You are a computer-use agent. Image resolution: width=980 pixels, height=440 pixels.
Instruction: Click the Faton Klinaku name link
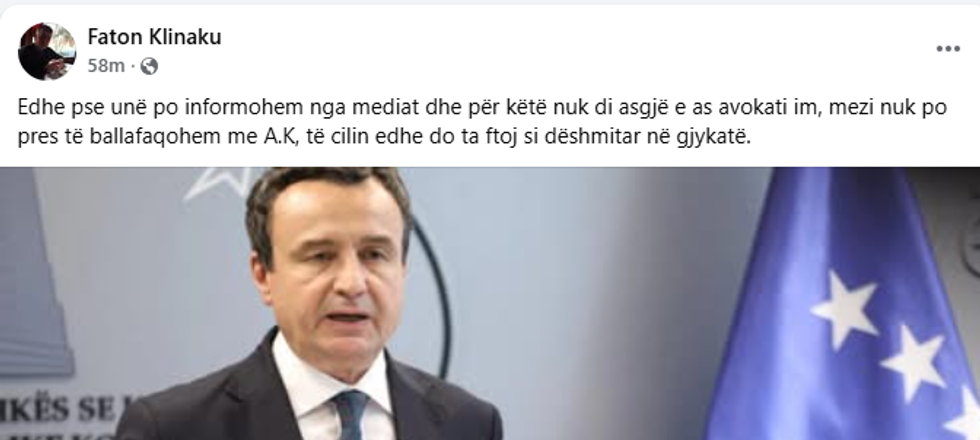click(154, 38)
